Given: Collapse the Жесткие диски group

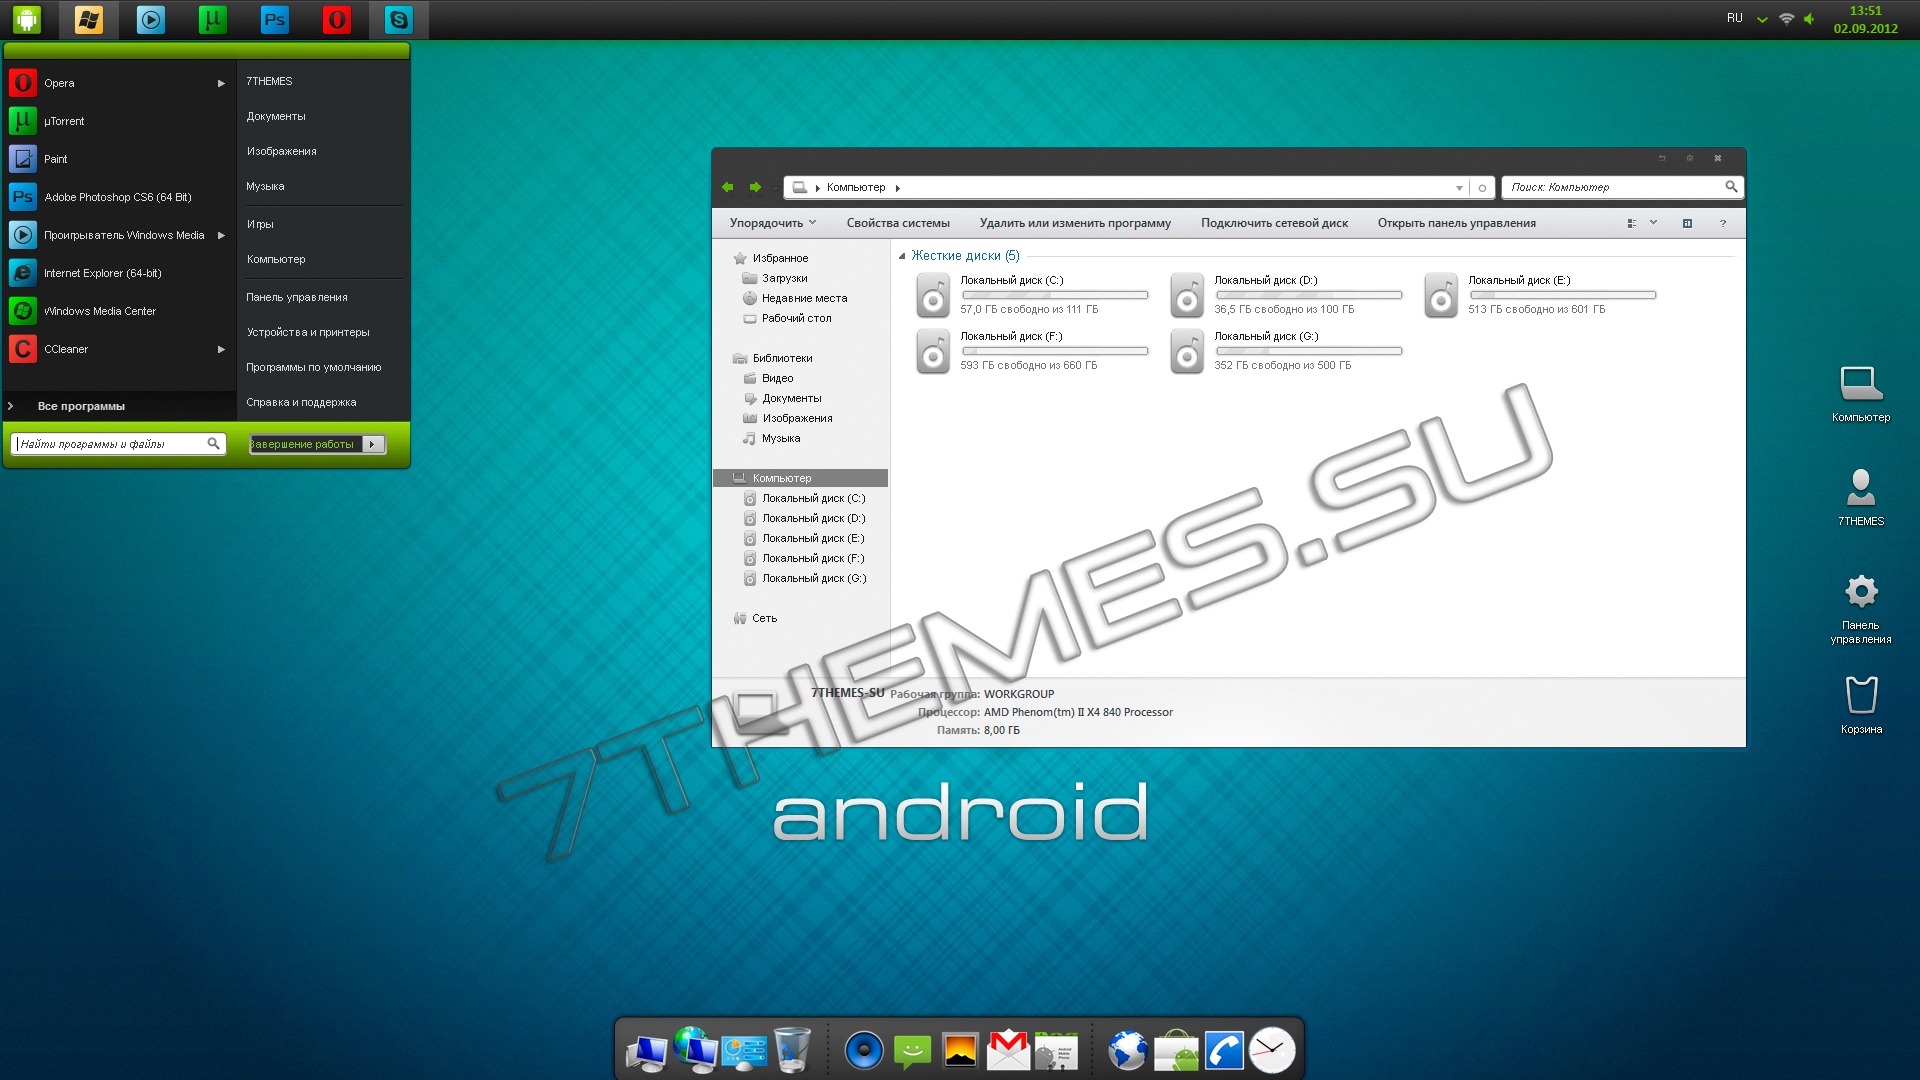Looking at the screenshot, I should [902, 256].
